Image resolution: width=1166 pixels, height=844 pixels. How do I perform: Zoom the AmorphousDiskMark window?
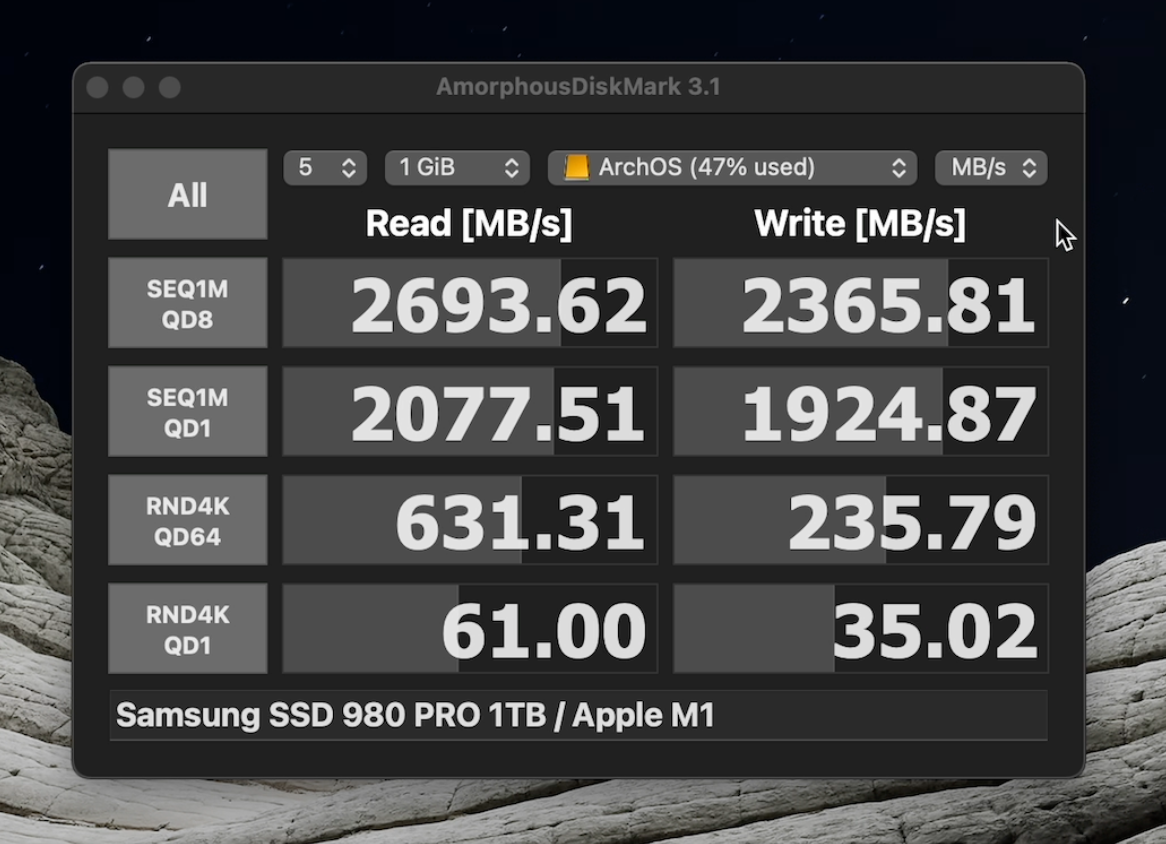pyautogui.click(x=170, y=87)
